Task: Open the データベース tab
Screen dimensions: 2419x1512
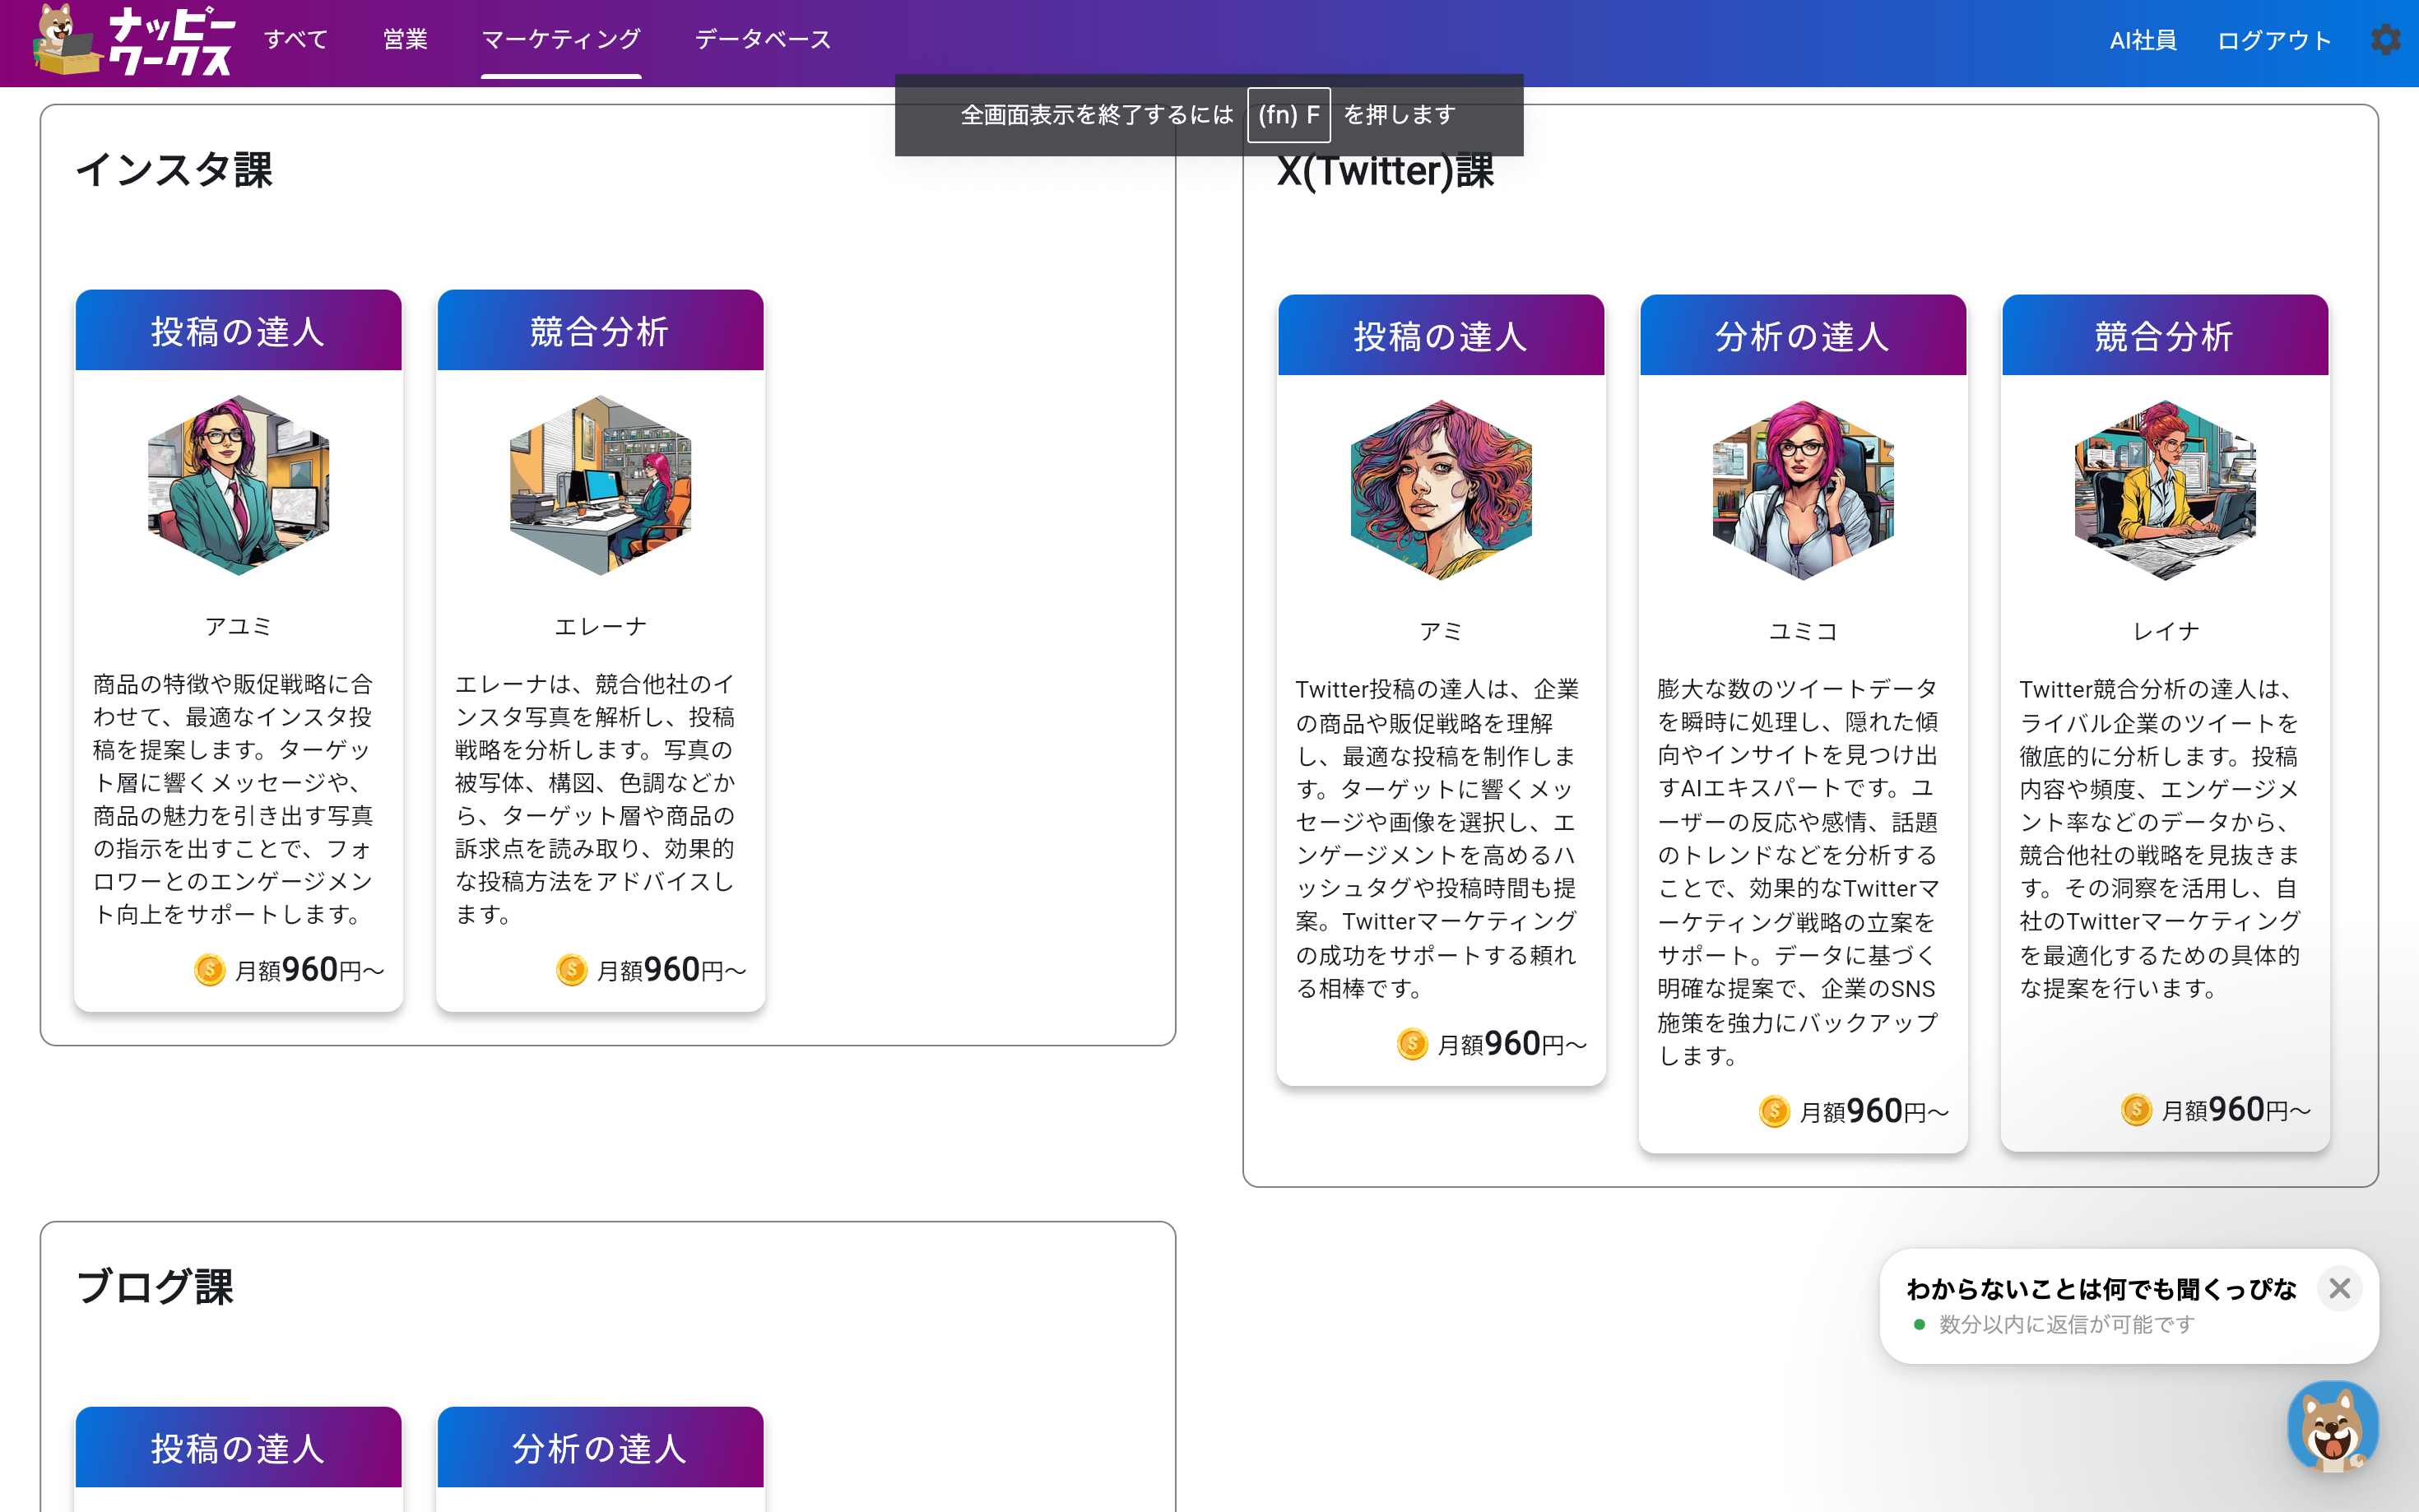Action: [x=763, y=40]
